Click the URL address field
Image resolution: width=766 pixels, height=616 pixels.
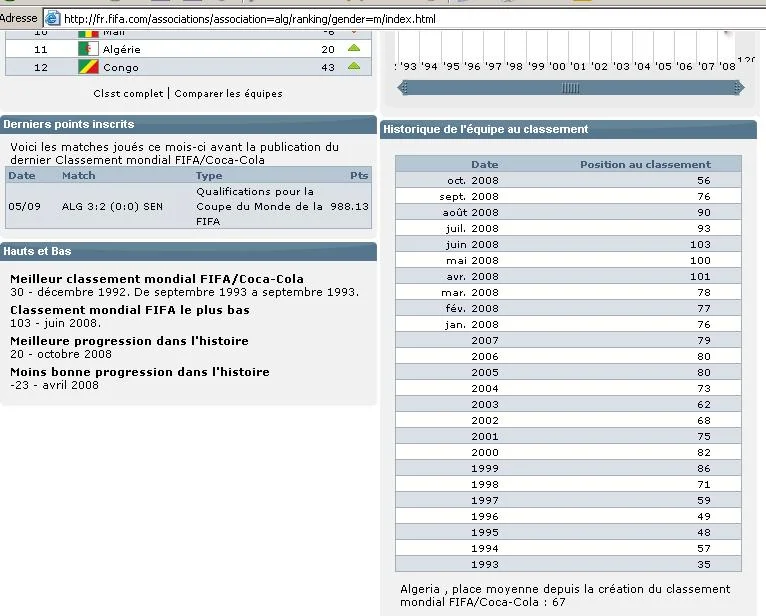click(x=400, y=19)
